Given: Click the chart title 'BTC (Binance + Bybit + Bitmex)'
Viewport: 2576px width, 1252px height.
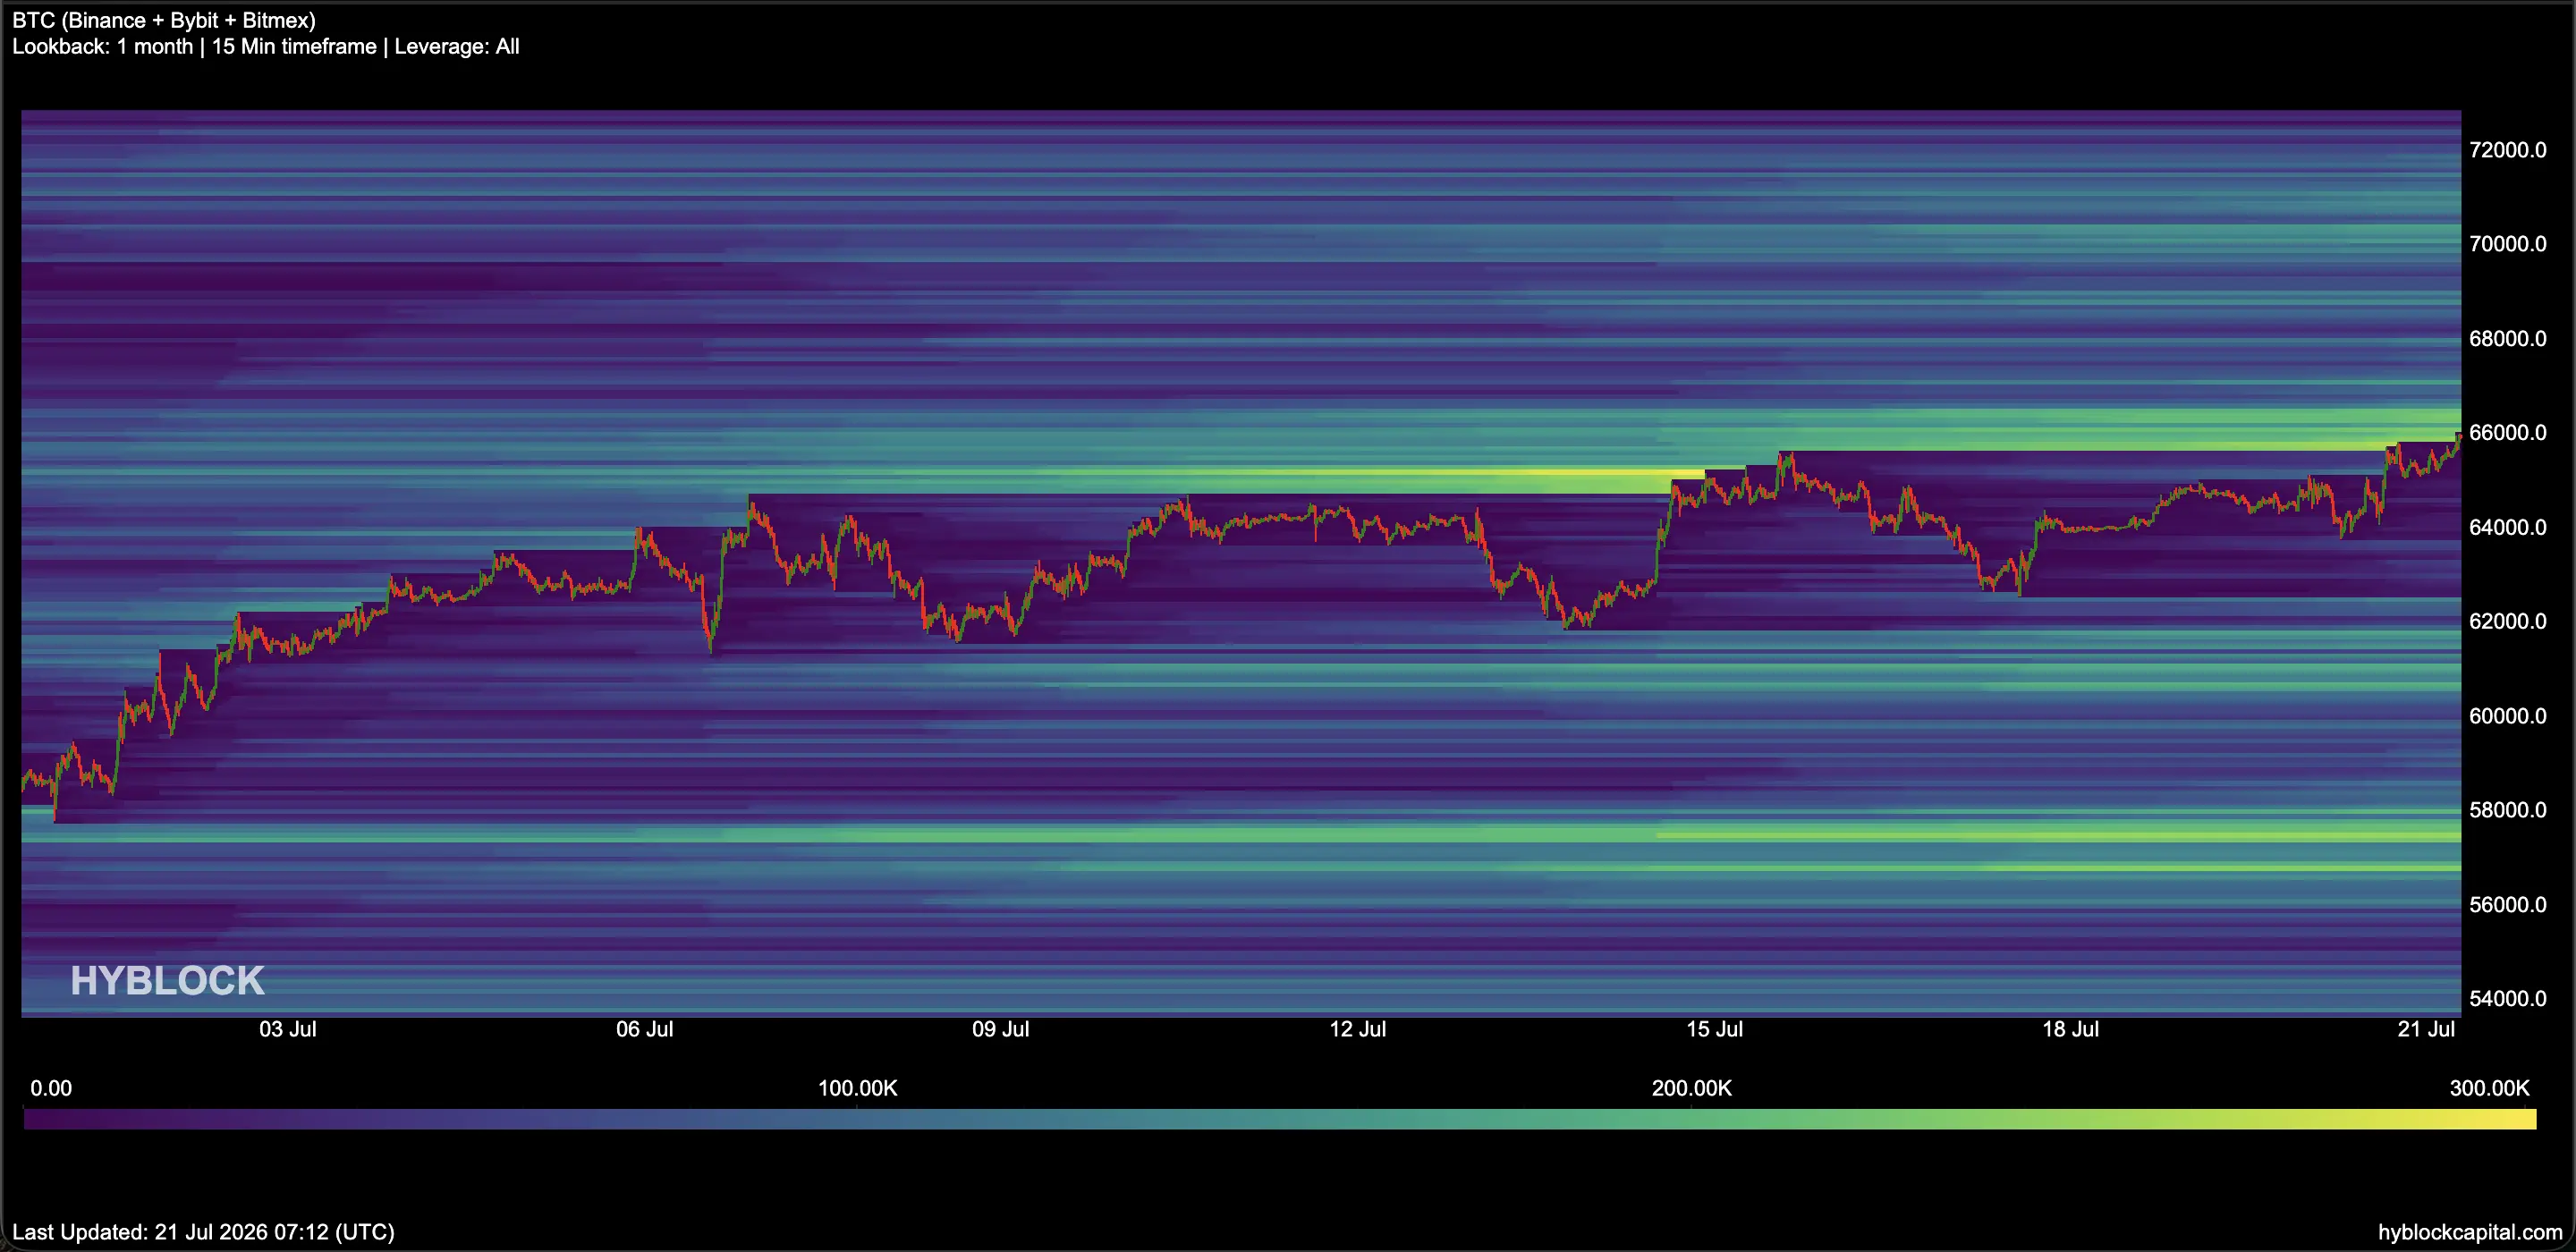Looking at the screenshot, I should tap(164, 20).
